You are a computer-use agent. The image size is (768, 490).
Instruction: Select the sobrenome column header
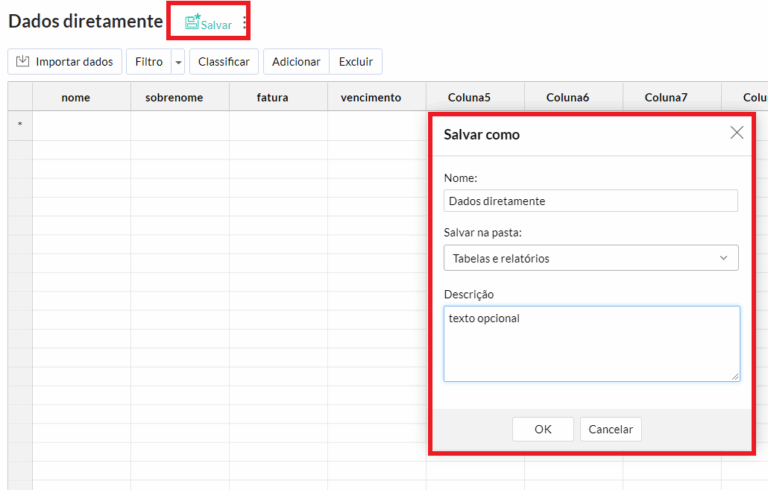pos(180,97)
